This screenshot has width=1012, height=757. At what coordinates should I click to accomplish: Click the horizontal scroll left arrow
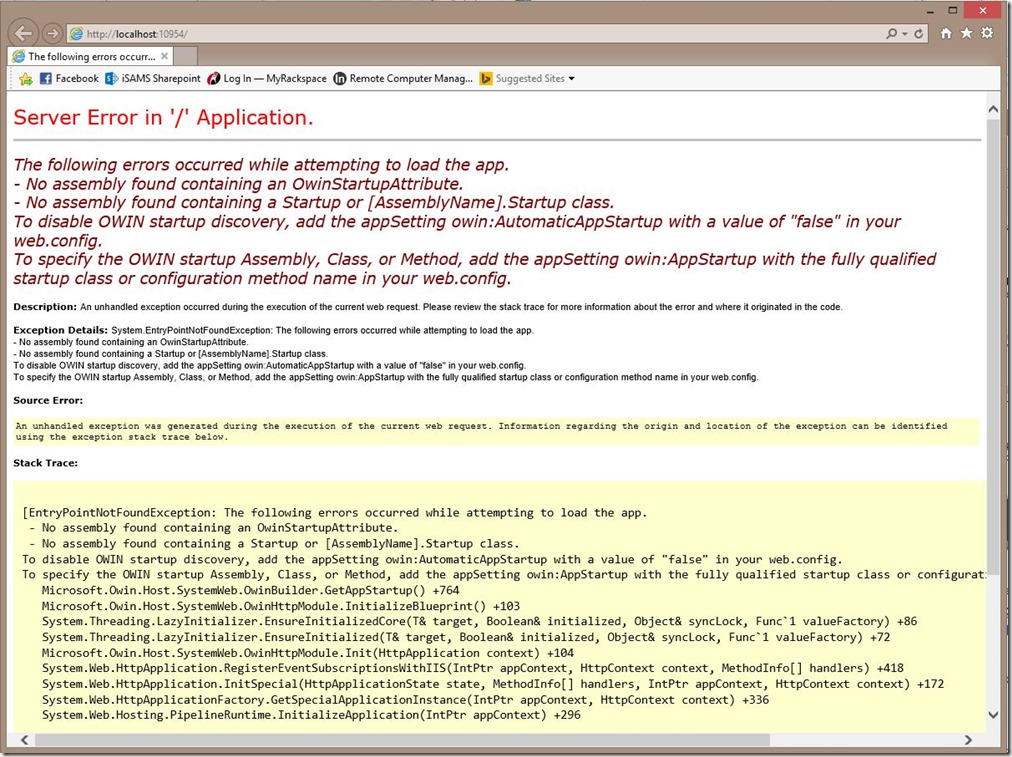coord(25,740)
